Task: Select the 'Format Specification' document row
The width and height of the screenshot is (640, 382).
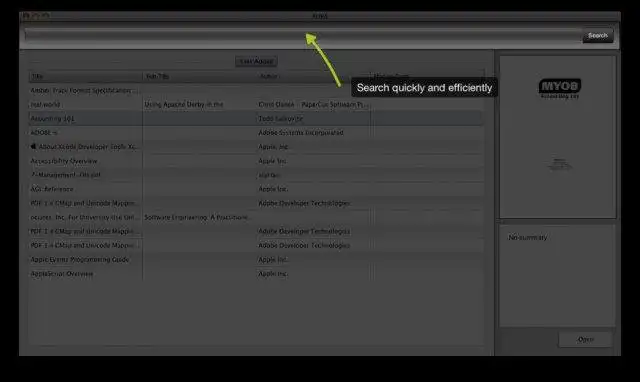Action: tap(256, 91)
